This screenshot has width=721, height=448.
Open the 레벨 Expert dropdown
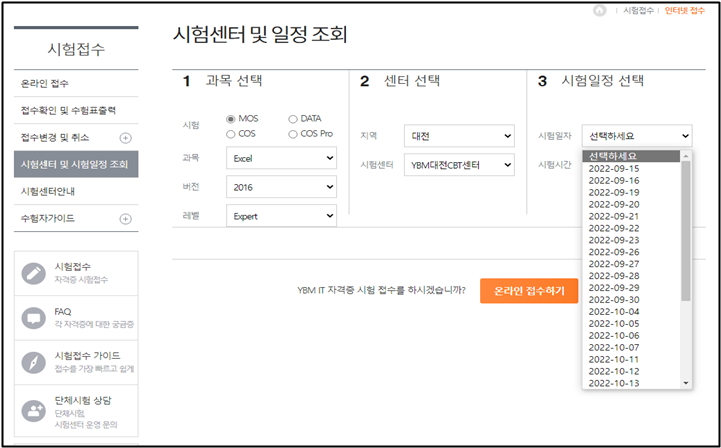[281, 214]
